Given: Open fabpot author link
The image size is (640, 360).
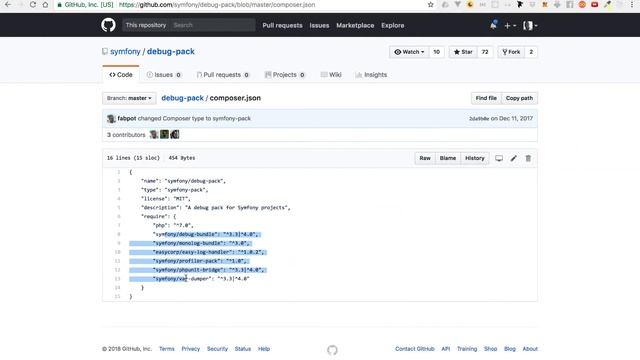Looking at the screenshot, I should coord(127,118).
